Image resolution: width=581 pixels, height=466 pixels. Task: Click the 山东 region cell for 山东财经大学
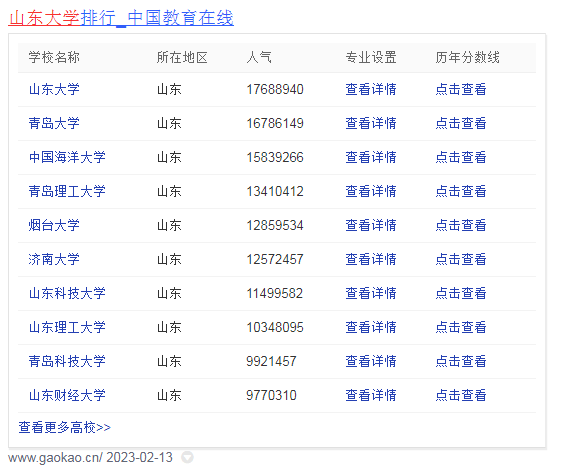(x=169, y=395)
